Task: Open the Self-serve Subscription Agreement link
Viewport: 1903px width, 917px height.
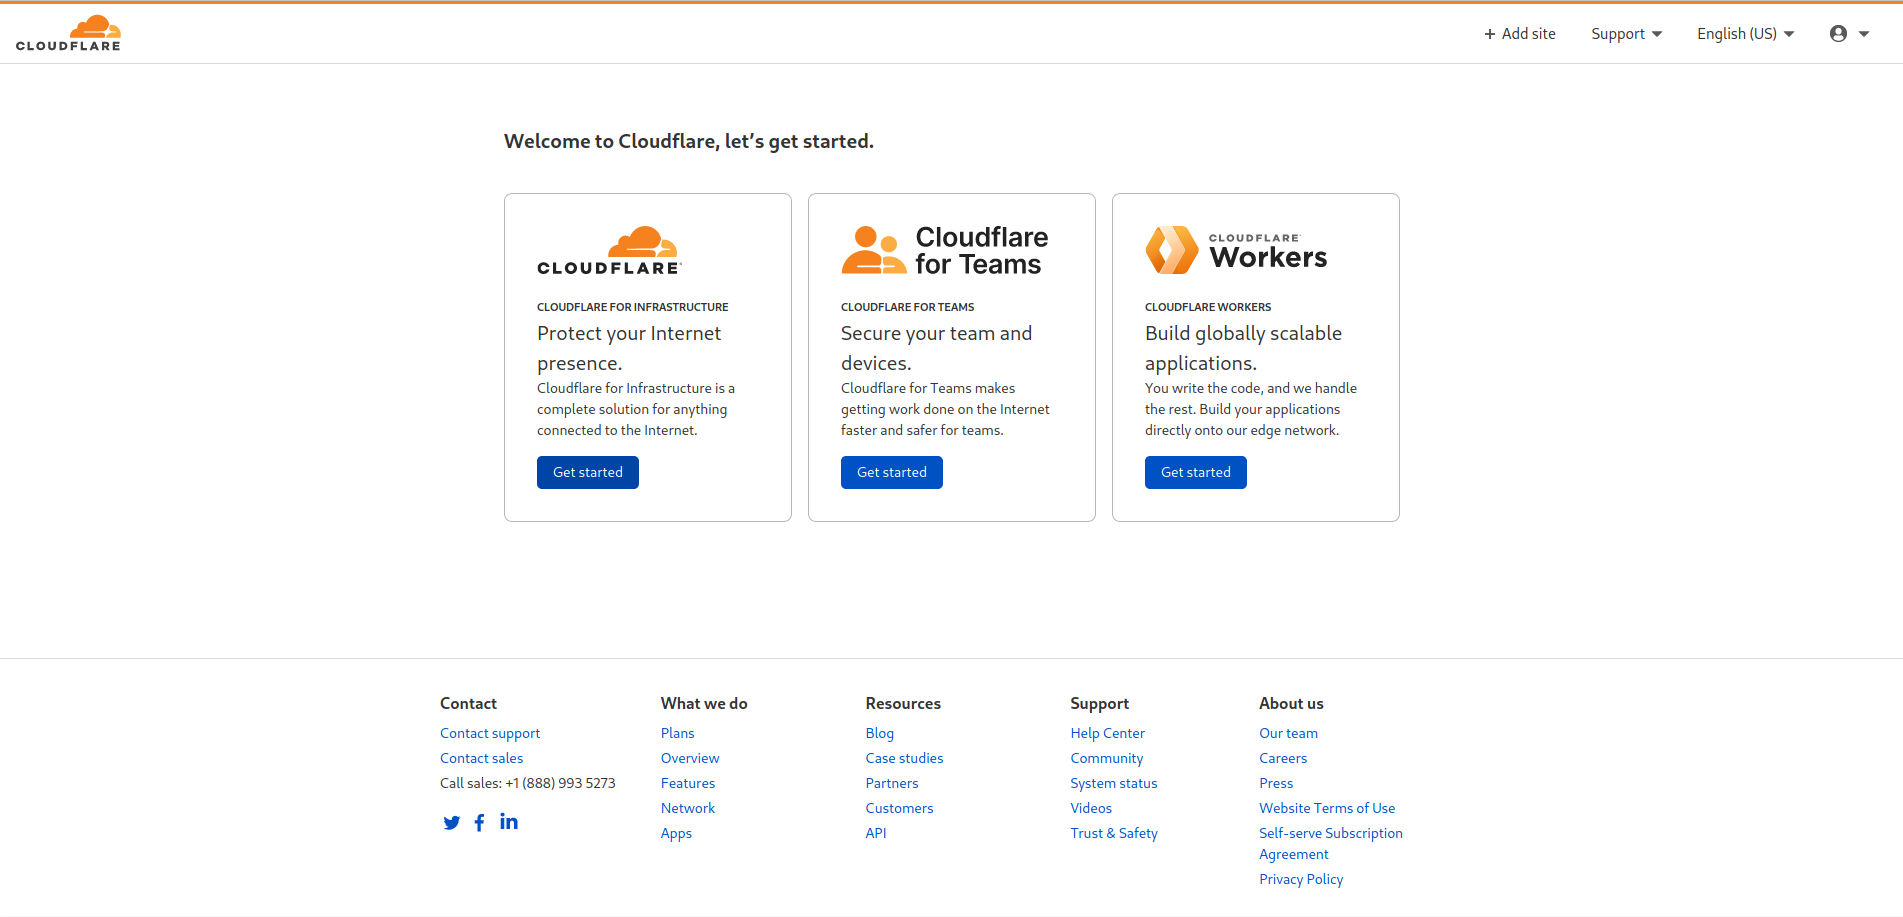Action: pyautogui.click(x=1331, y=844)
